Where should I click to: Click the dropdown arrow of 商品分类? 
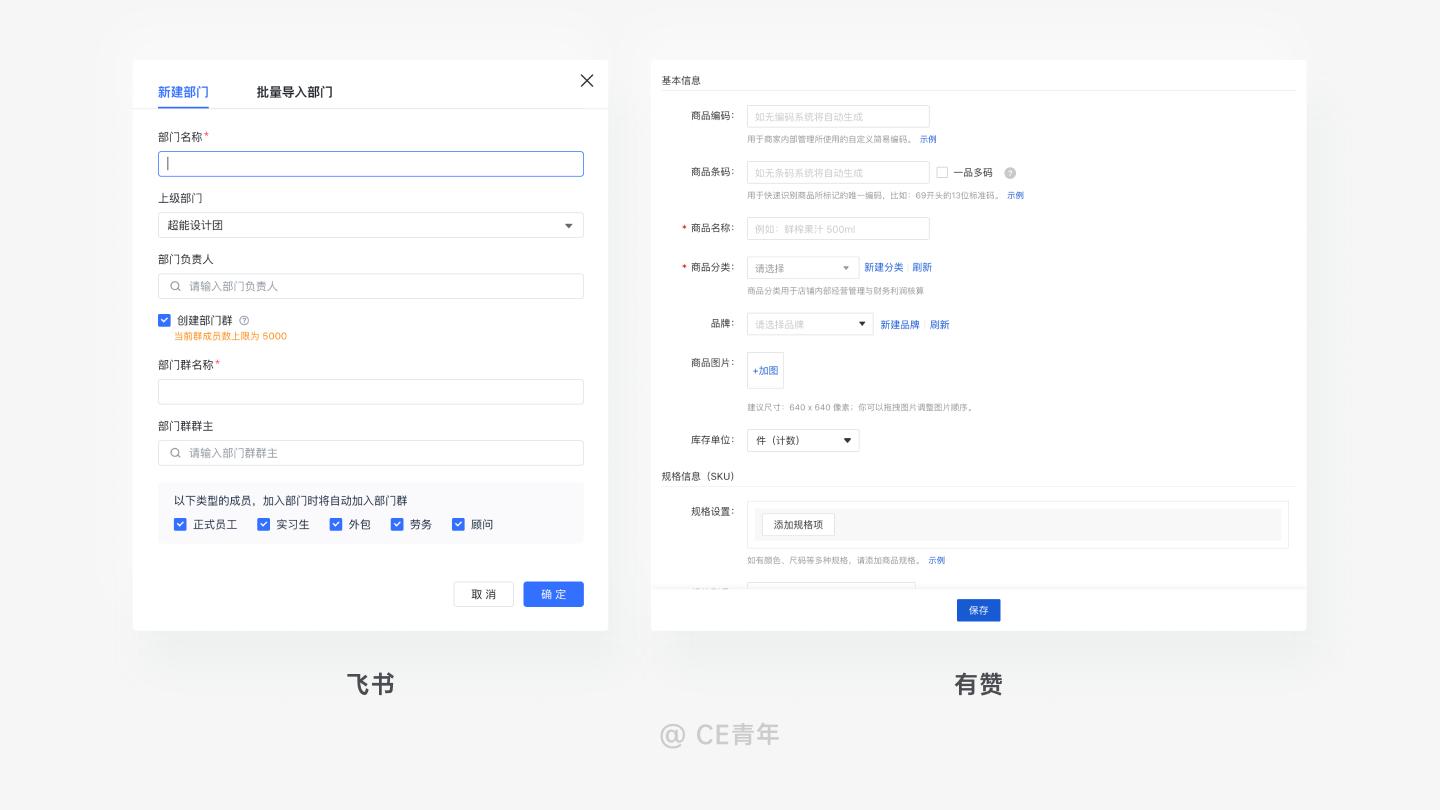[x=846, y=268]
